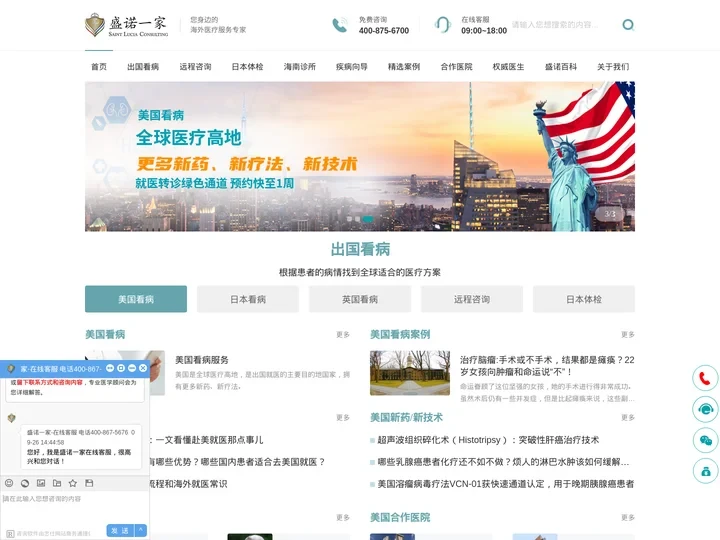This screenshot has height=540, width=720.
Task: Minimize the online chat widget
Action: pos(132,368)
